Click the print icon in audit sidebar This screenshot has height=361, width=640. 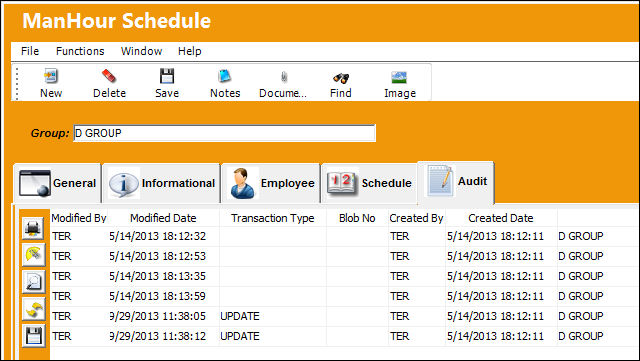tap(33, 228)
